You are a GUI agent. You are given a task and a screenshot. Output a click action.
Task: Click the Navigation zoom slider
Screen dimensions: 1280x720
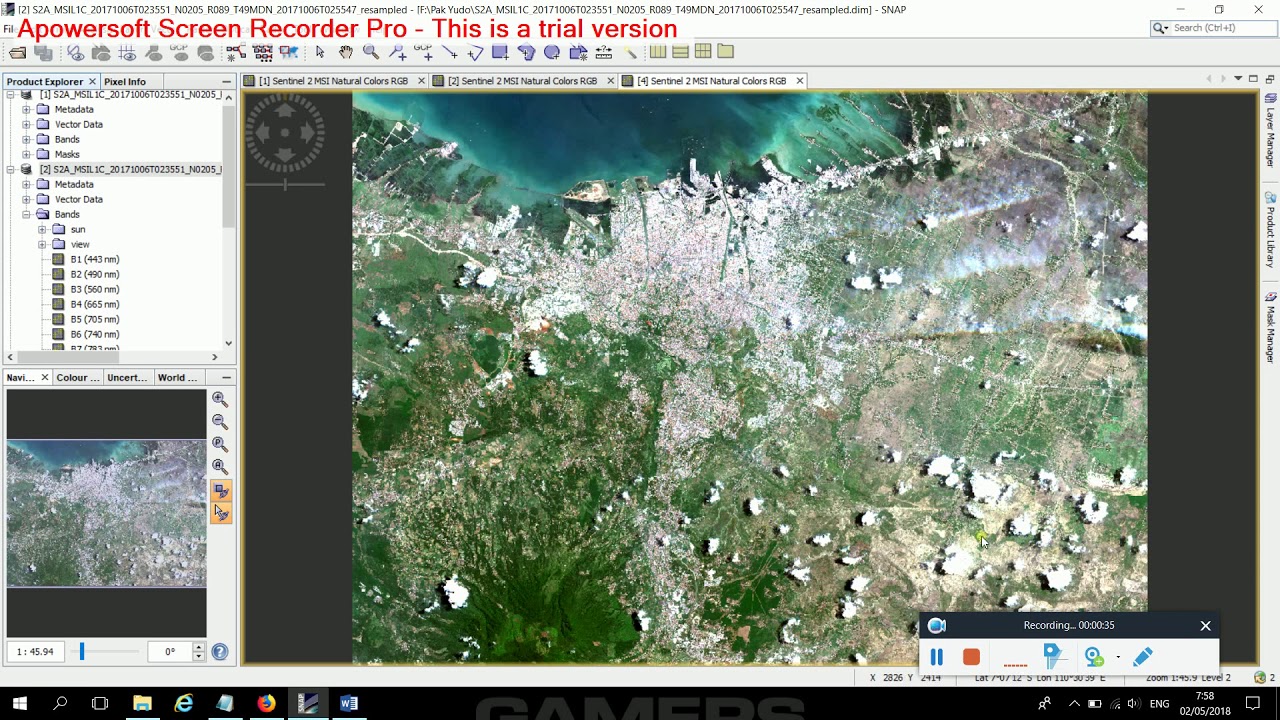(103, 652)
